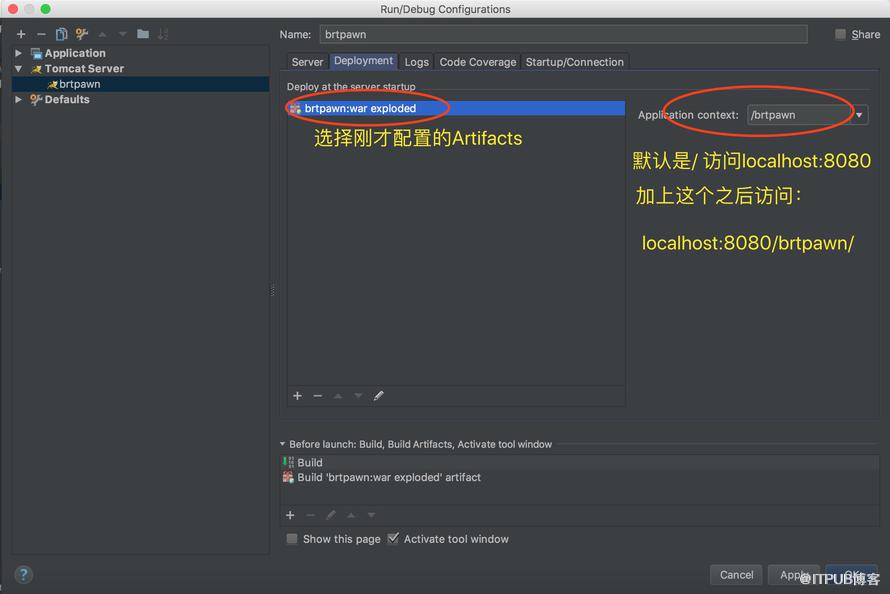Copy the selected configuration
The image size is (890, 594).
pos(61,34)
